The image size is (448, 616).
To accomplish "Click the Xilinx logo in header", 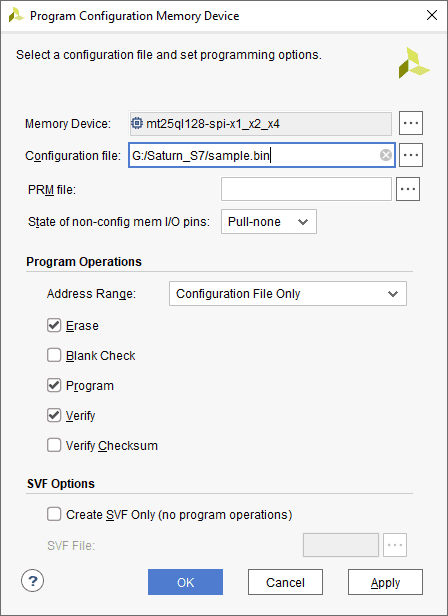I will click(414, 63).
